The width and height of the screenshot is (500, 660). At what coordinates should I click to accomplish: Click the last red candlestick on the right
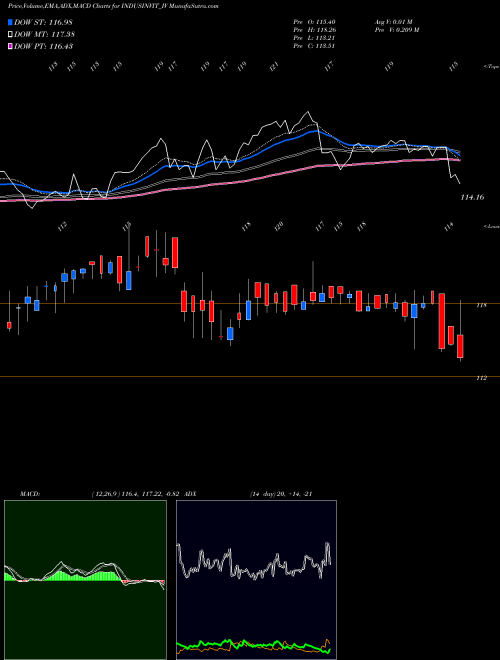click(x=460, y=346)
